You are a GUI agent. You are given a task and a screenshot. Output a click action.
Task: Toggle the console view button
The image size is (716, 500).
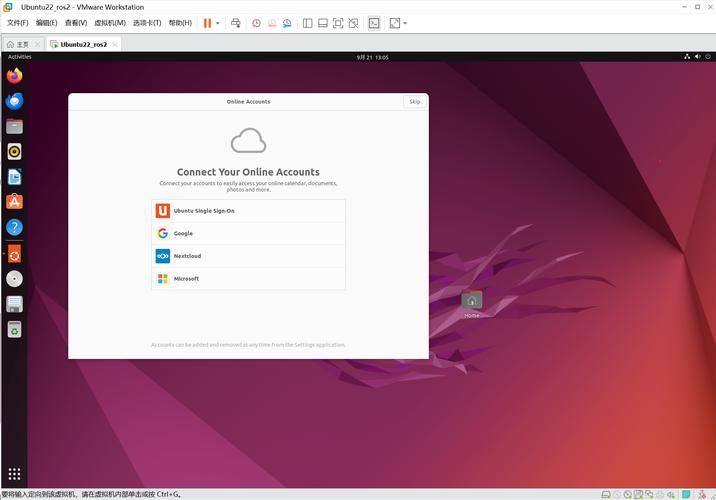pos(374,23)
